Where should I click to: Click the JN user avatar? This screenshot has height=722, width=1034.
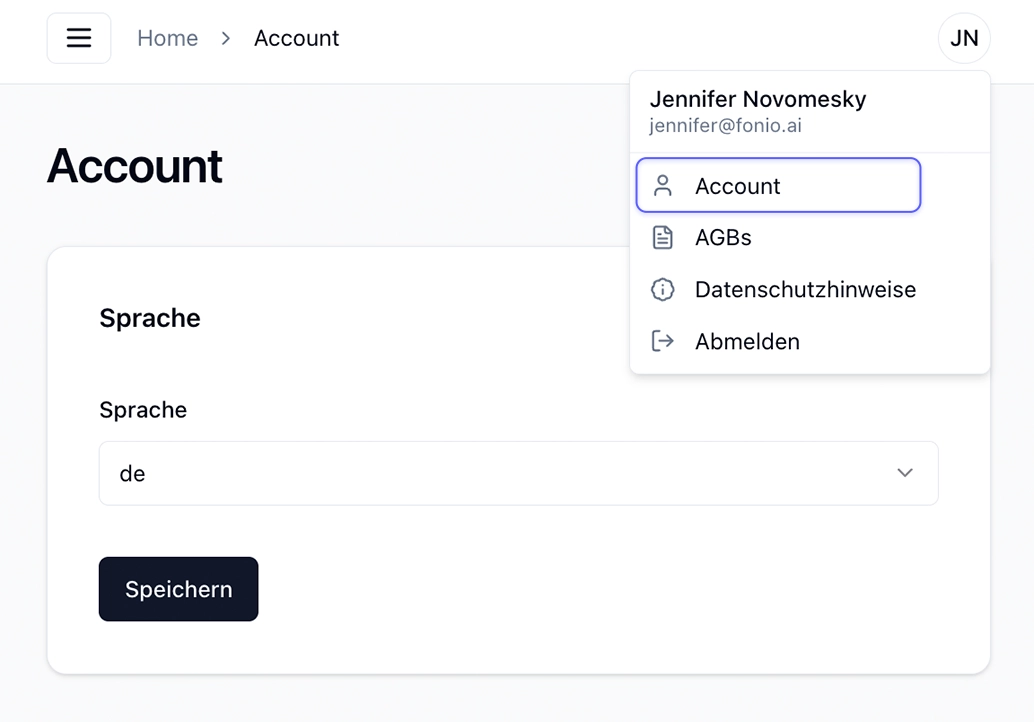click(x=963, y=38)
